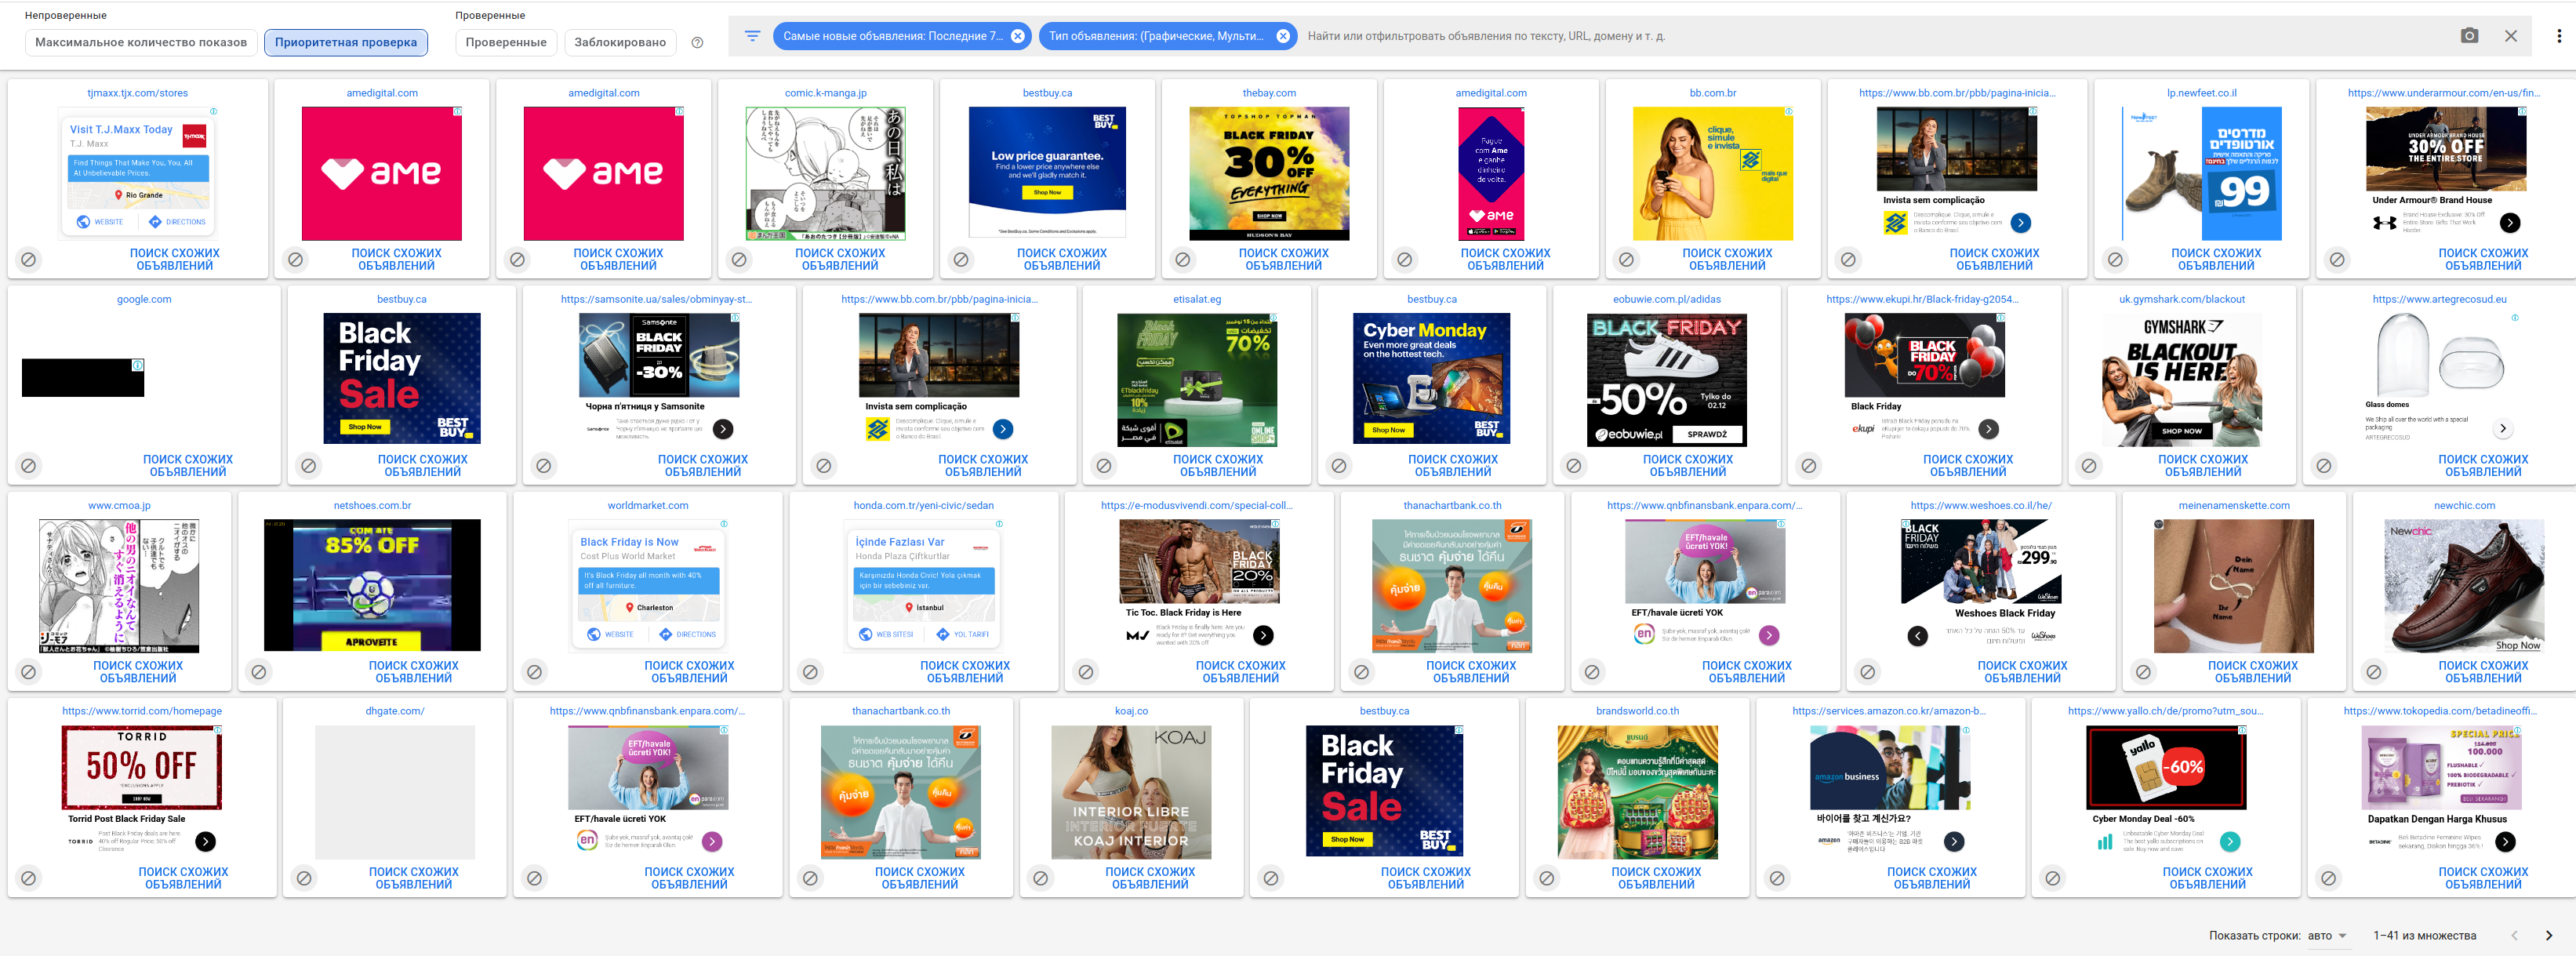The image size is (2576, 956).
Task: Block the thebay.com Black Friday ad
Action: (1183, 260)
